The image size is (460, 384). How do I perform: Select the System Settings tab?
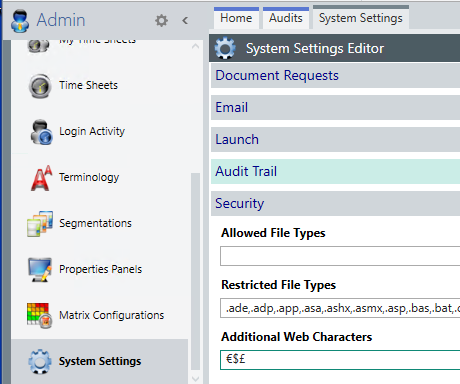(361, 18)
